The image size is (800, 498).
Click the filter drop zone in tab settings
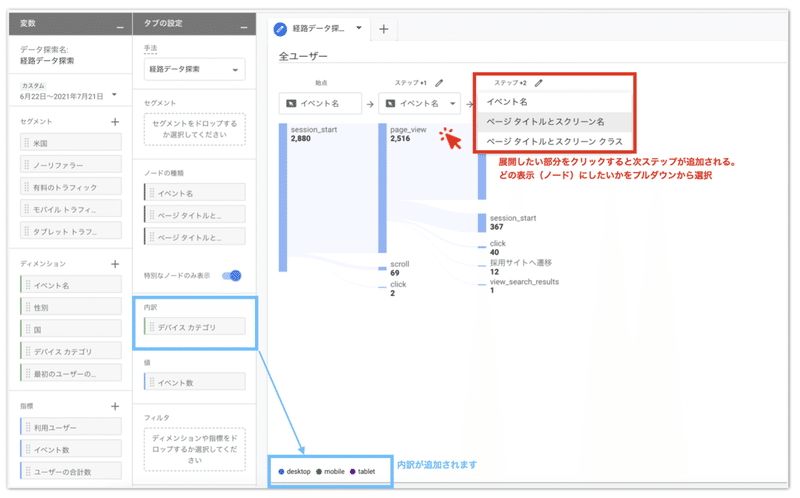[x=194, y=449]
